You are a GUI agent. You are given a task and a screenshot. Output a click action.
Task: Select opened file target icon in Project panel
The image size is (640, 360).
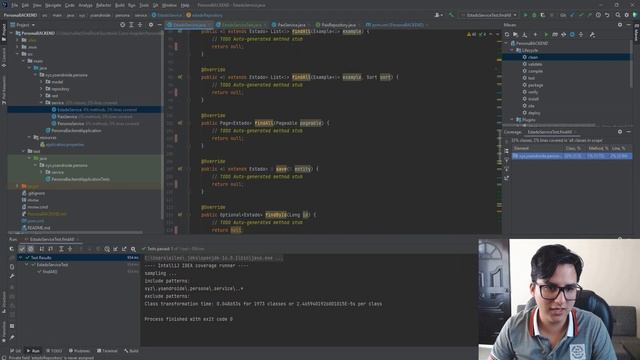[122, 25]
